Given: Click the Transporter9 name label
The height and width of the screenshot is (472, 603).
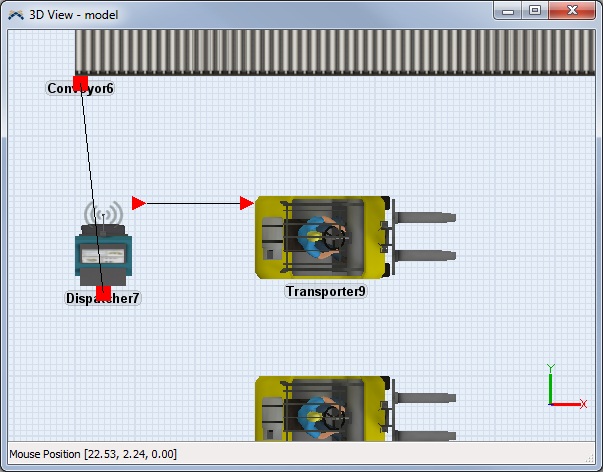Looking at the screenshot, I should point(326,292).
